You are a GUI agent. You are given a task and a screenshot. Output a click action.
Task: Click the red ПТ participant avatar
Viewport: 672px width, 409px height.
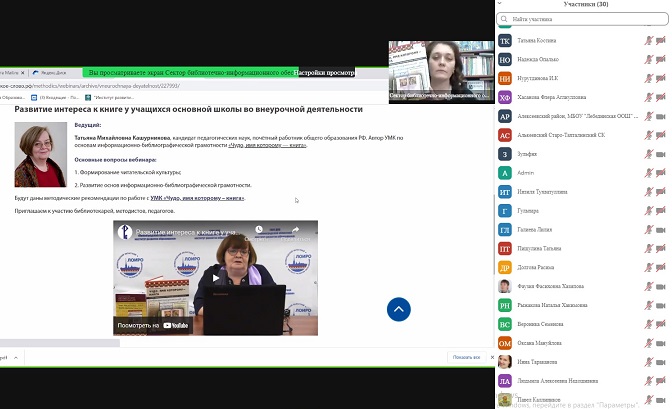coord(505,249)
